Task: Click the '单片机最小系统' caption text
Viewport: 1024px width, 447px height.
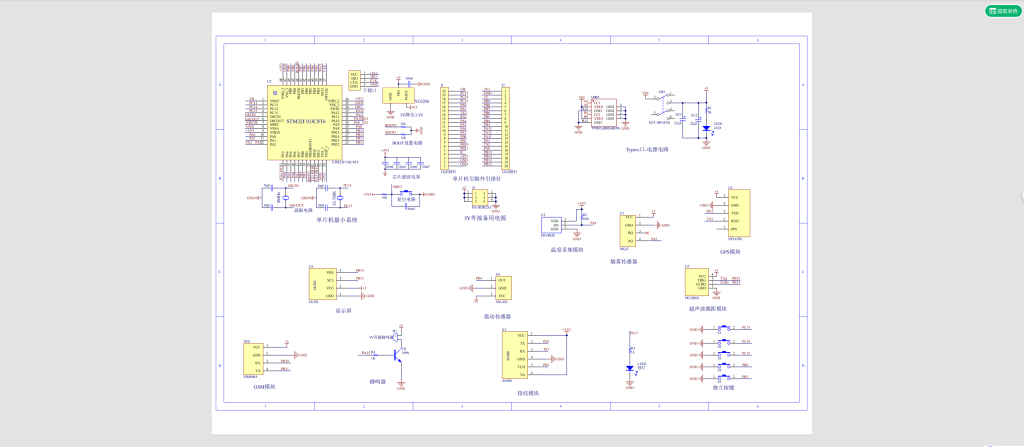Action: [337, 219]
